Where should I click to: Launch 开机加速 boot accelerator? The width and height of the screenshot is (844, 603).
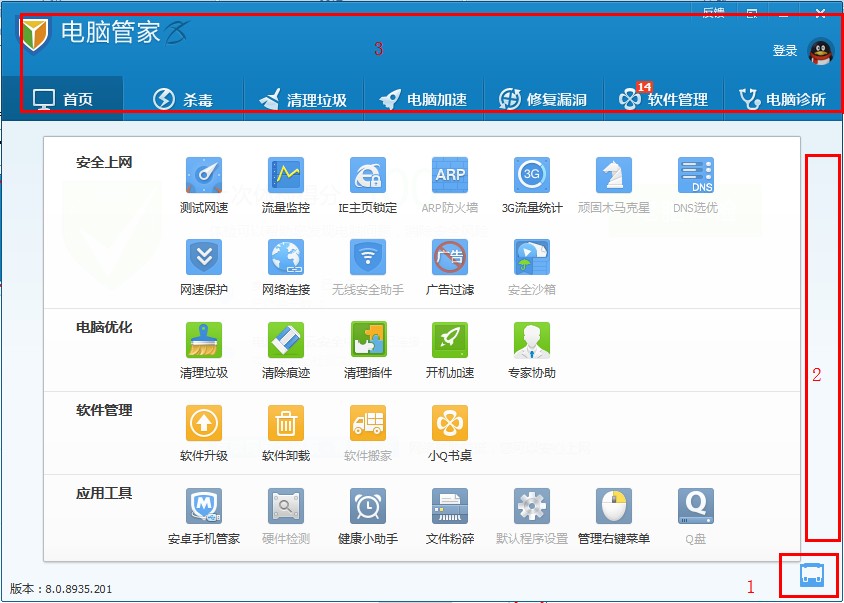point(449,350)
